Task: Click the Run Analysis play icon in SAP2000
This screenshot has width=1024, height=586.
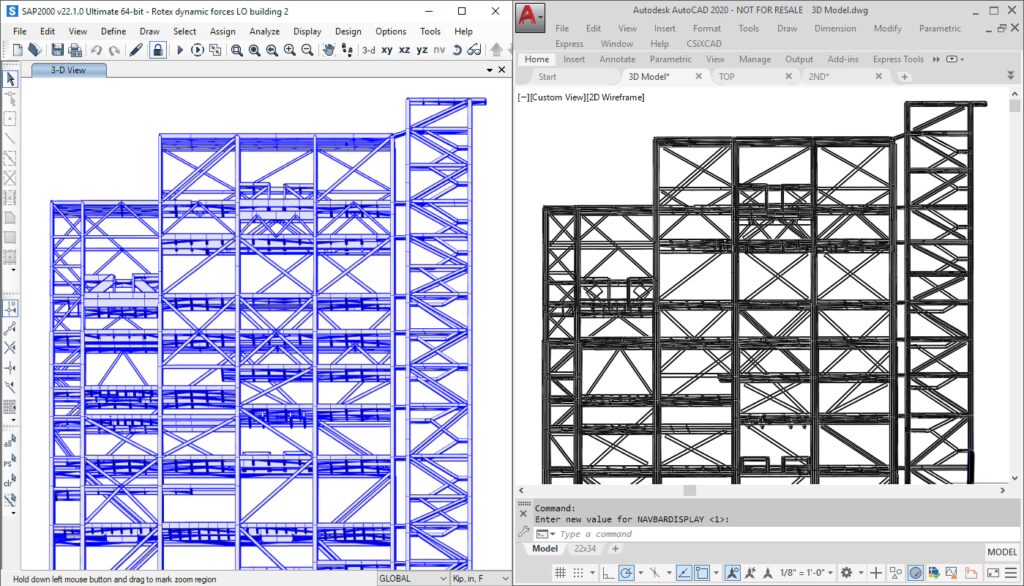Action: (180, 50)
